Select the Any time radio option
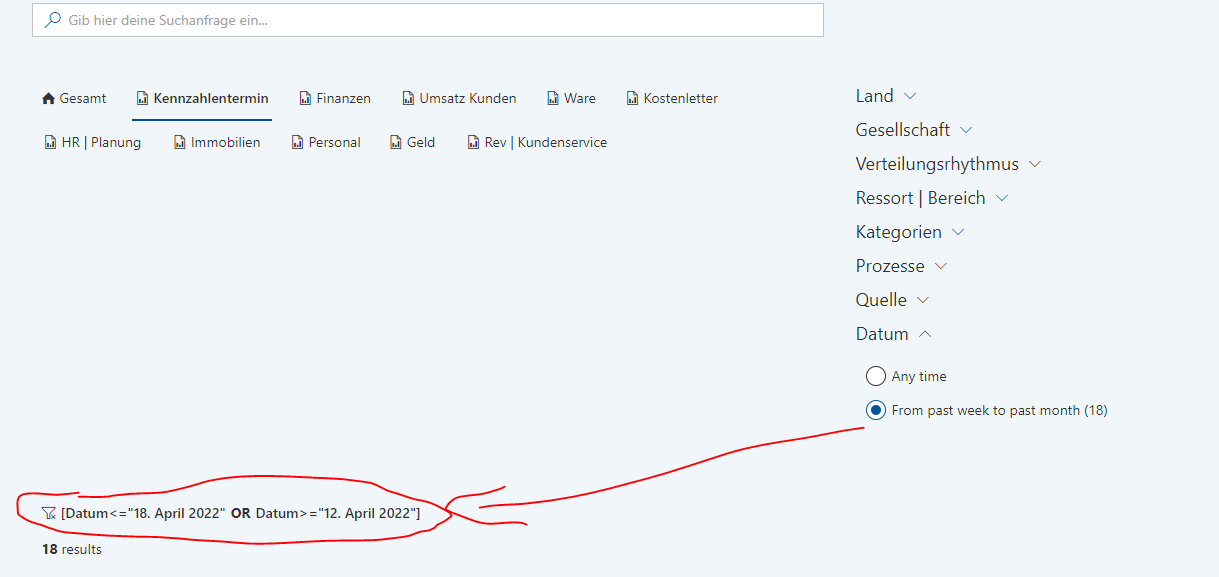This screenshot has height=577, width=1219. [876, 376]
